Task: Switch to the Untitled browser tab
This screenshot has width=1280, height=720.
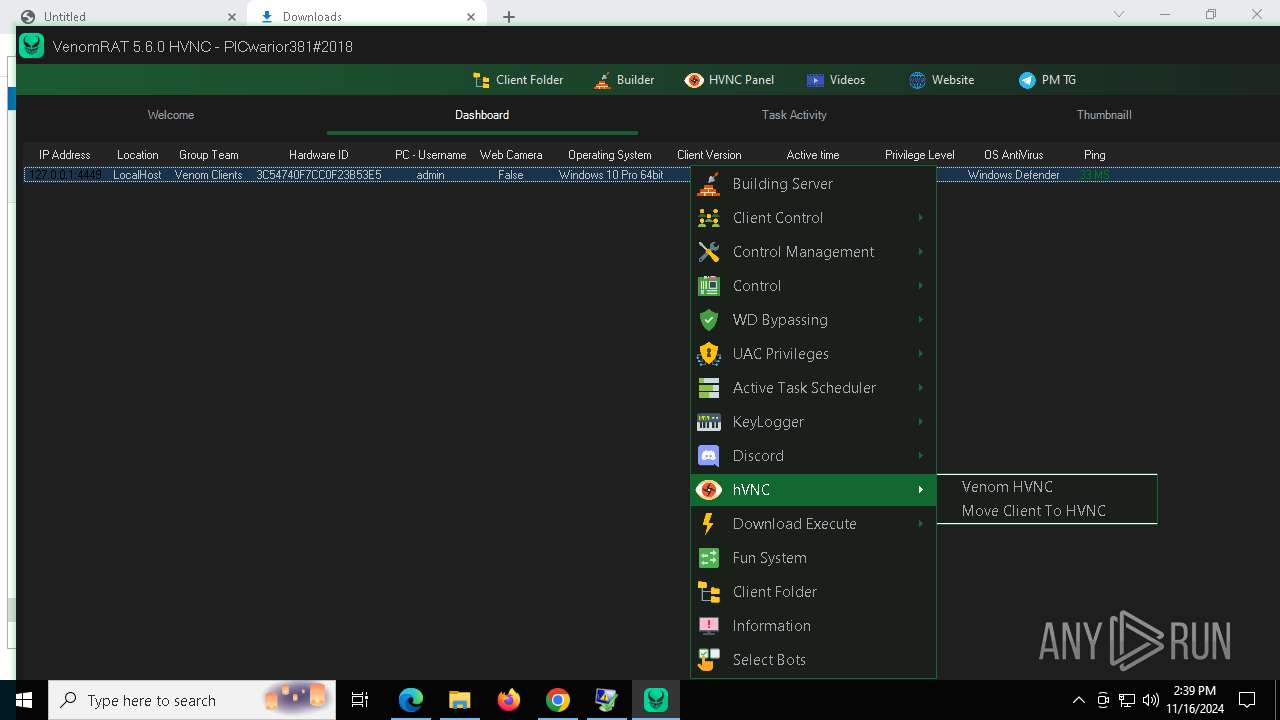Action: pyautogui.click(x=128, y=16)
